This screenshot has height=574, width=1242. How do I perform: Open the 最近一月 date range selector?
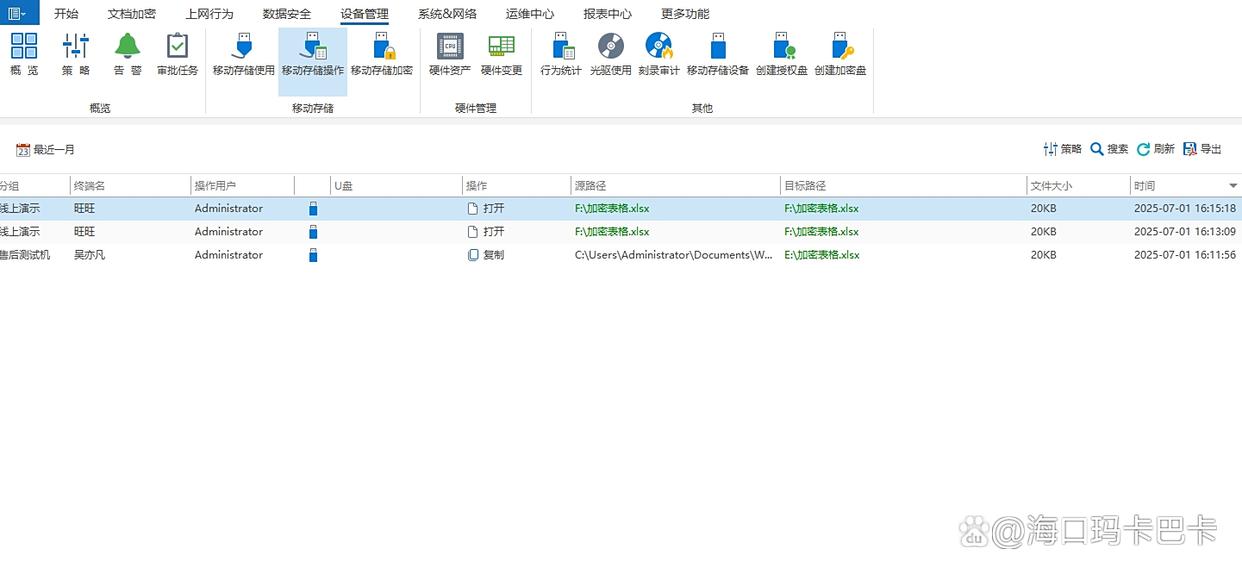[x=46, y=150]
